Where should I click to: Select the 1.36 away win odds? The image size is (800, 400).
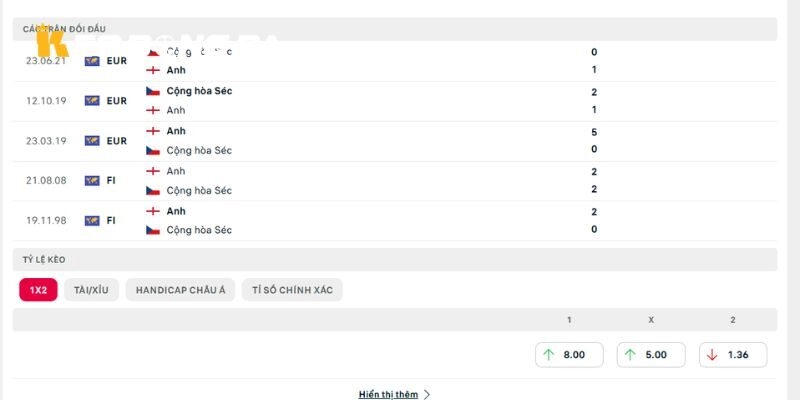[733, 355]
